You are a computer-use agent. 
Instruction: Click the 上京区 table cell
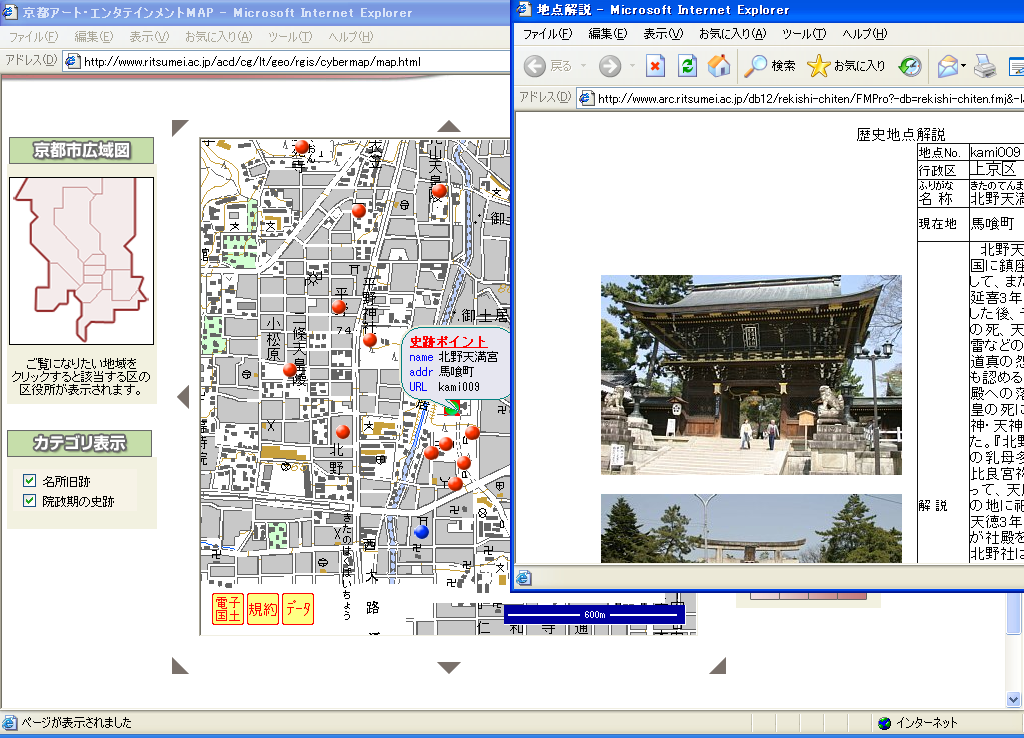[996, 169]
